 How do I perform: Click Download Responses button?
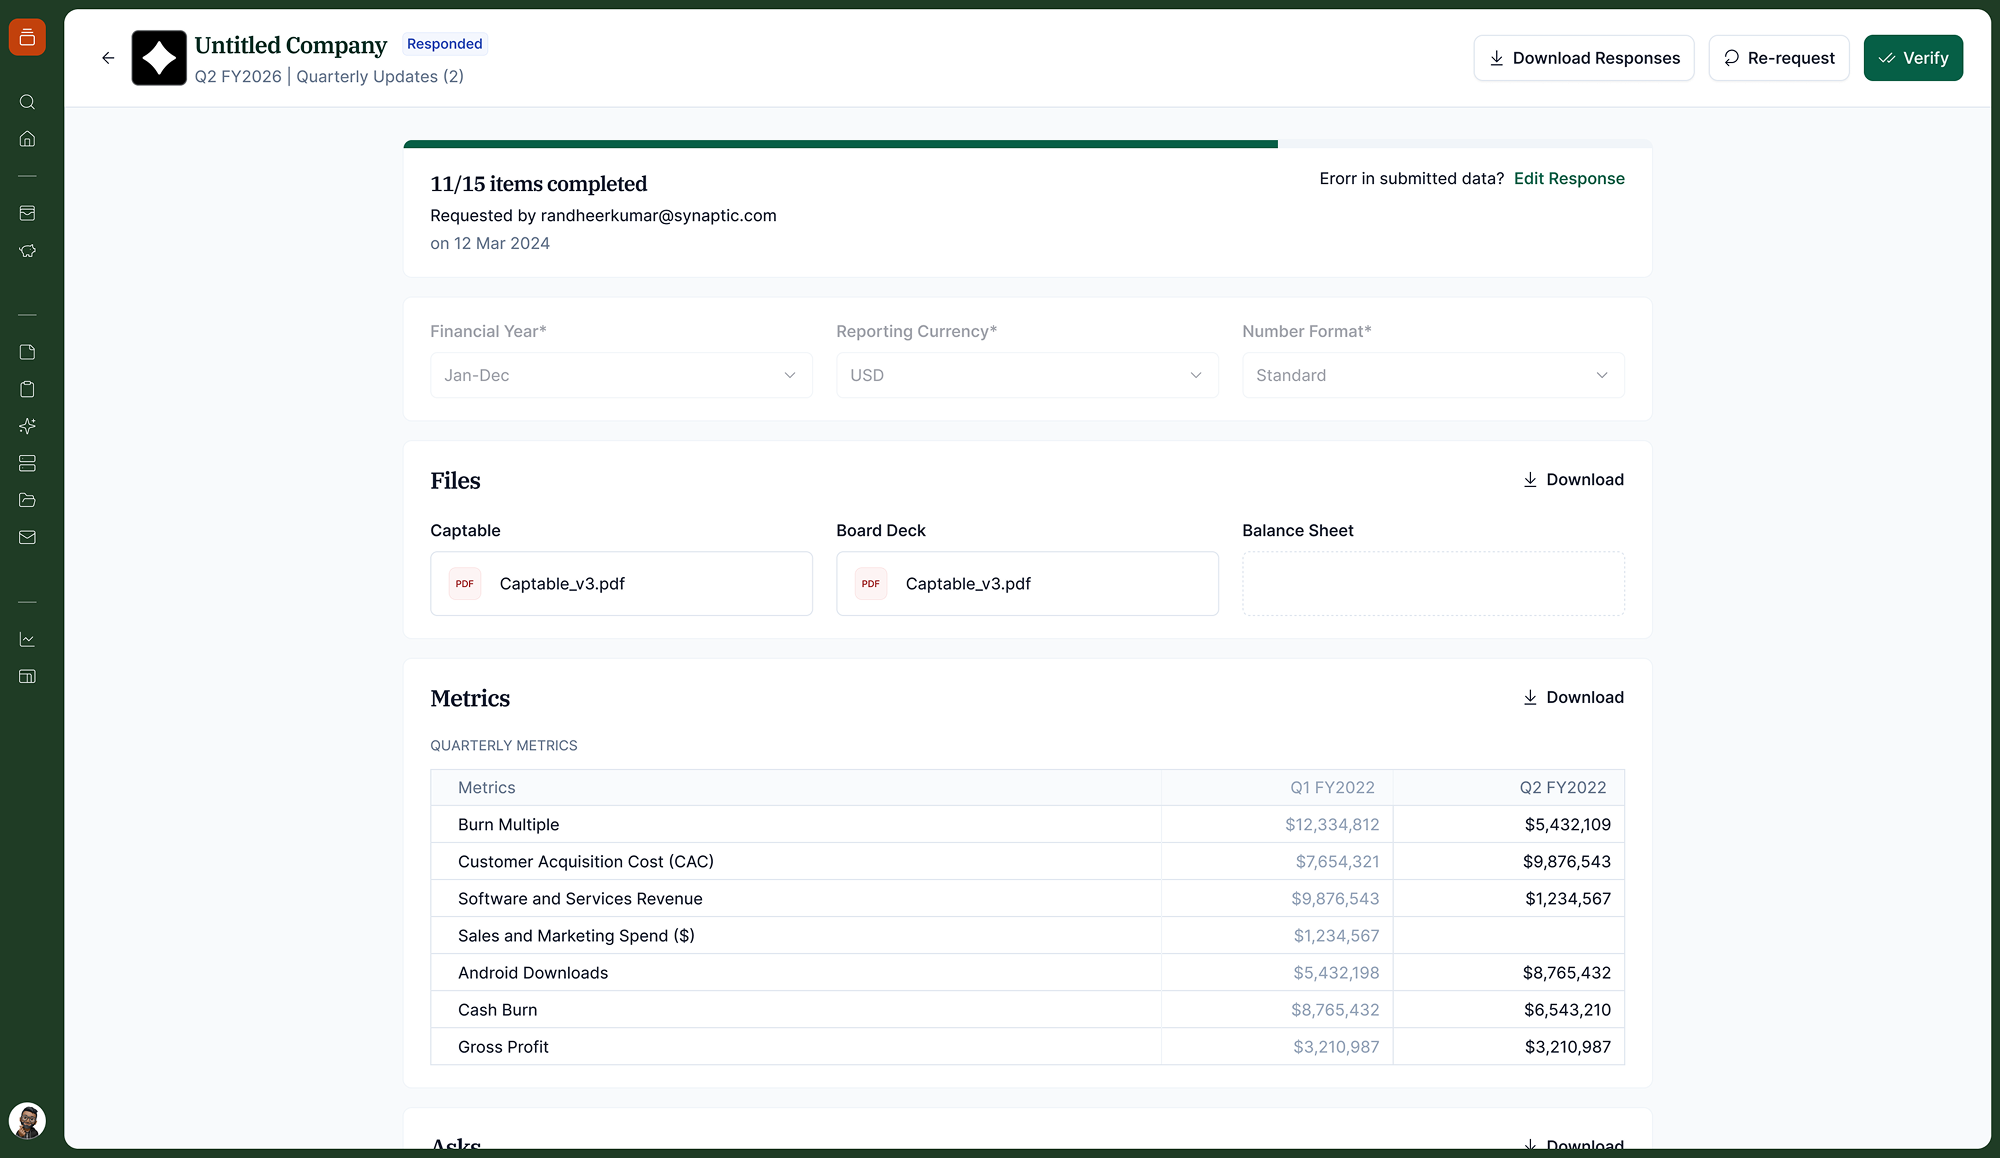click(1584, 58)
